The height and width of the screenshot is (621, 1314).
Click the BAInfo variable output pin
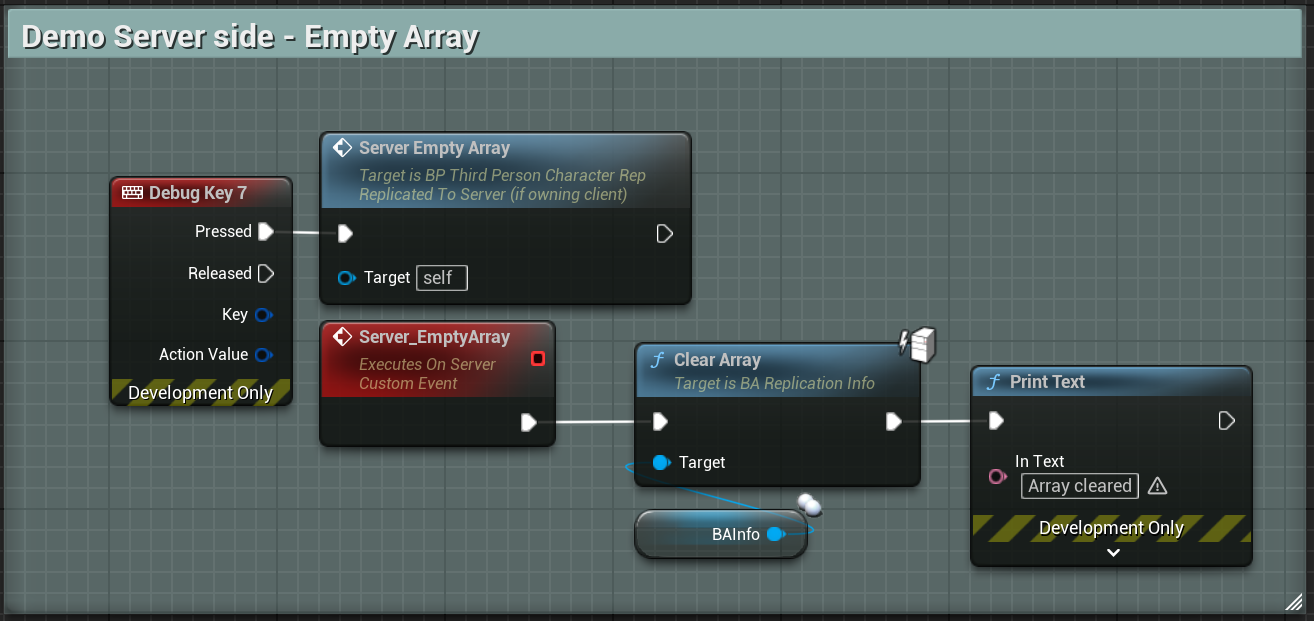(x=775, y=535)
